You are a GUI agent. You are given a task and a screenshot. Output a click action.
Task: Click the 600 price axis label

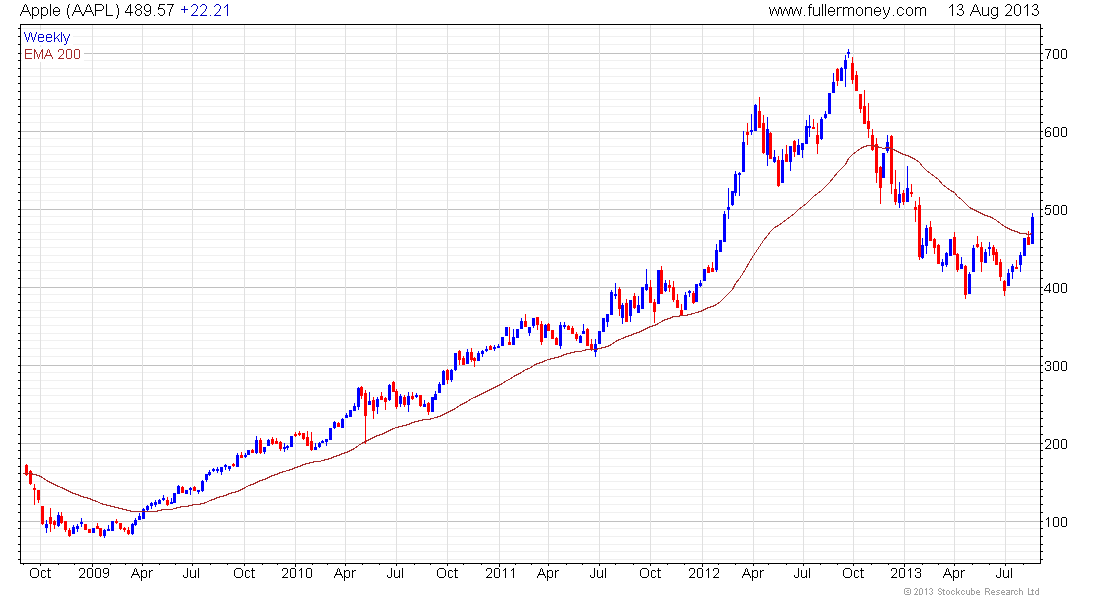[x=1055, y=132]
